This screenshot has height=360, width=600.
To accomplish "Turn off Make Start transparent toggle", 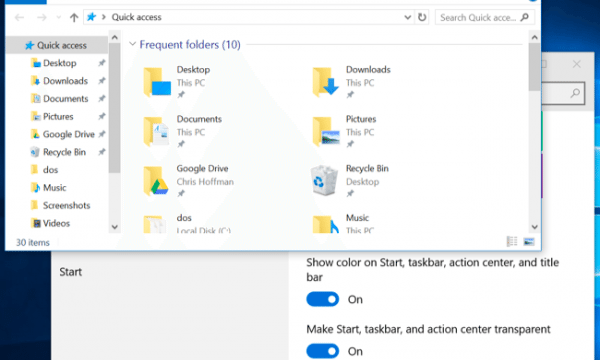I will [x=323, y=351].
